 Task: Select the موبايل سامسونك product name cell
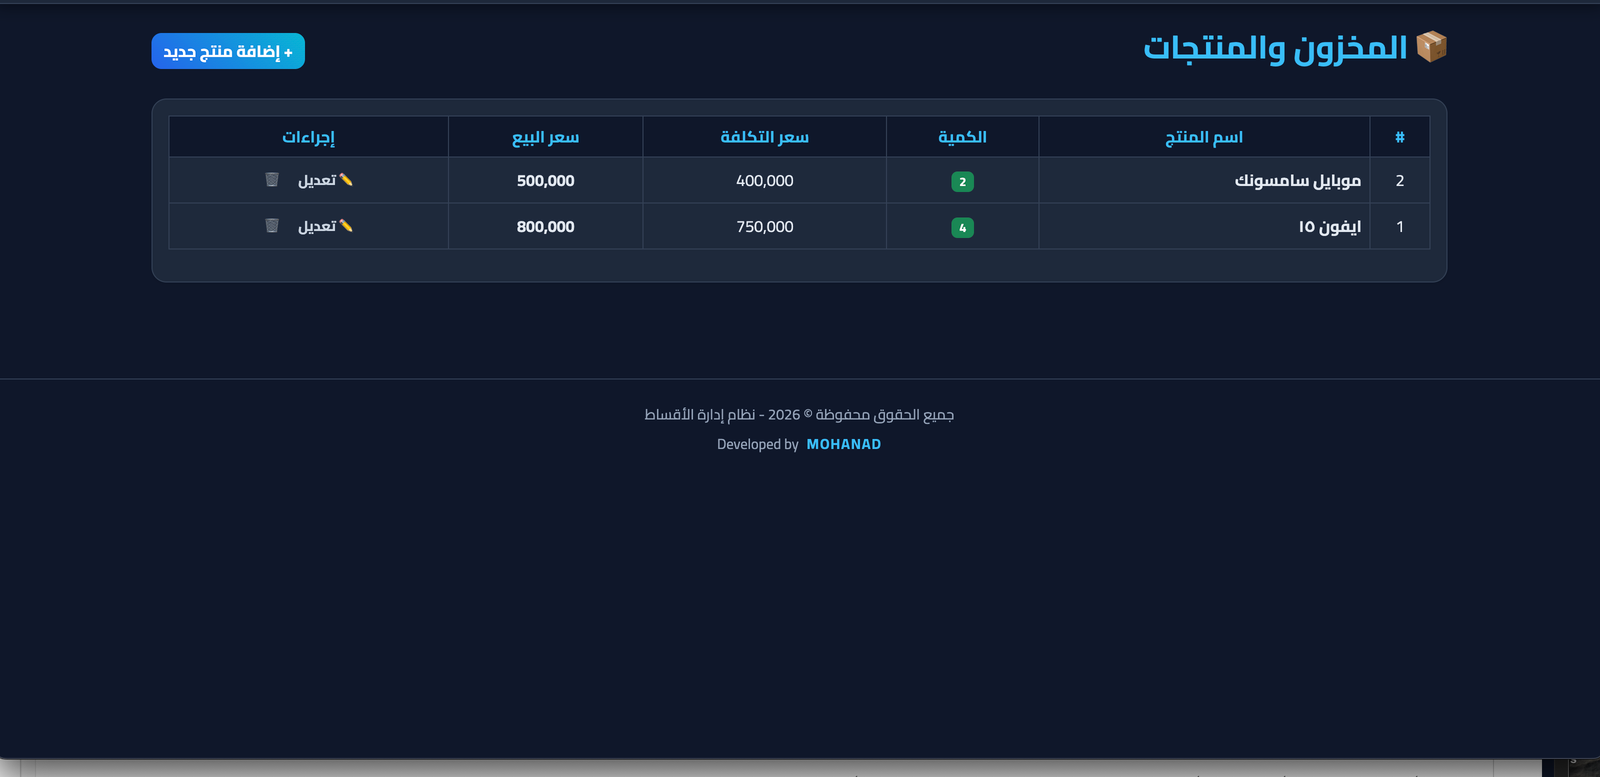(x=1297, y=181)
